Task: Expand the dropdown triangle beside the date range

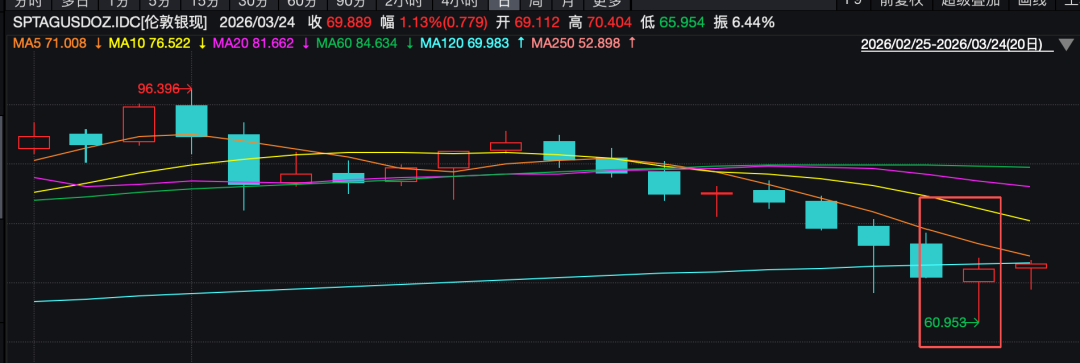Action: click(1065, 45)
